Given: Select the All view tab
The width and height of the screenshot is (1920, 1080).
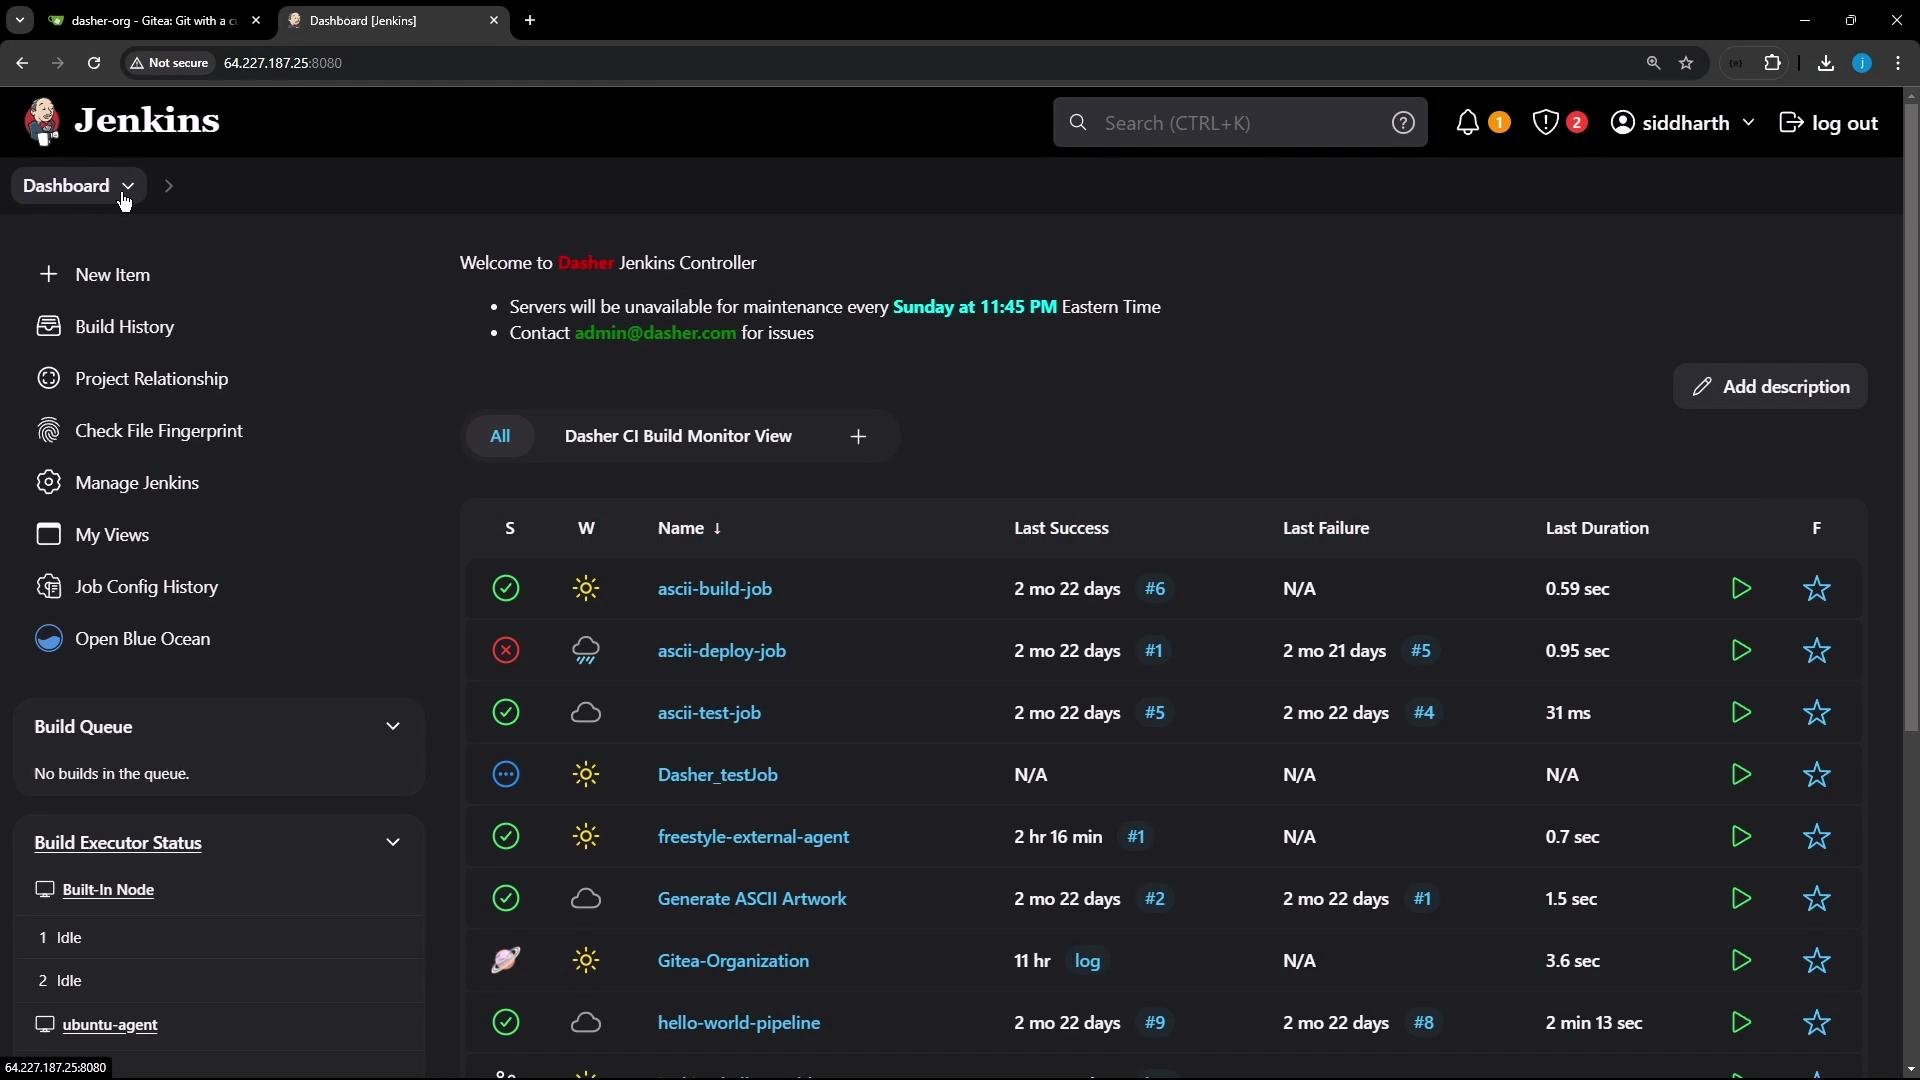Looking at the screenshot, I should [x=500, y=436].
